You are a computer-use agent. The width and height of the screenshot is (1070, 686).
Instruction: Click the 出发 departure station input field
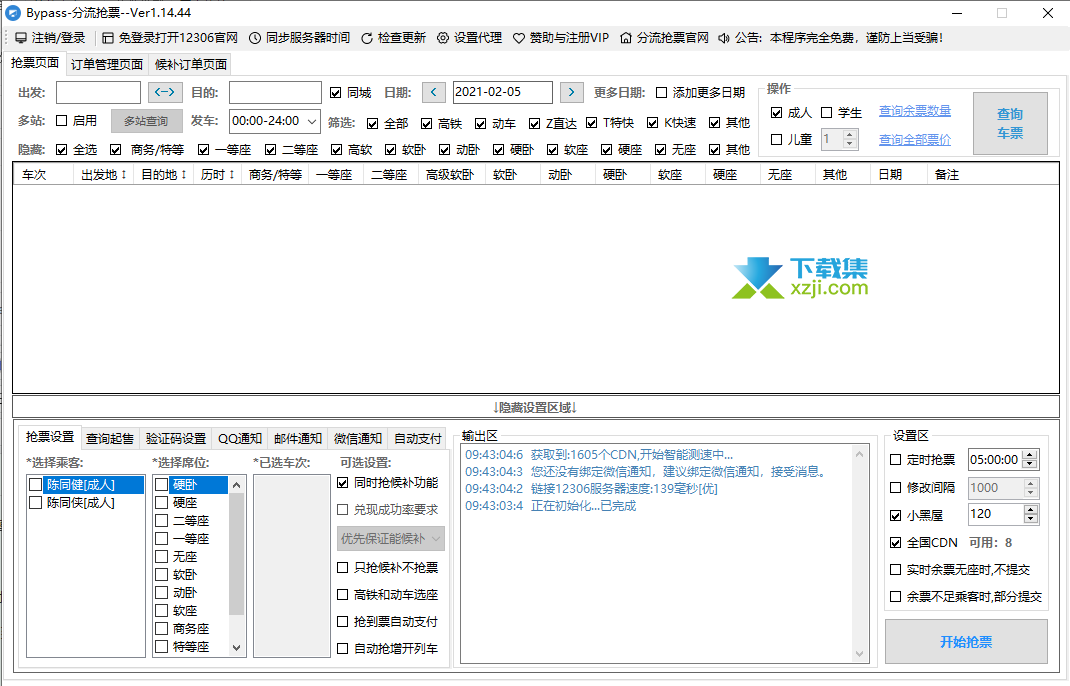pos(98,92)
